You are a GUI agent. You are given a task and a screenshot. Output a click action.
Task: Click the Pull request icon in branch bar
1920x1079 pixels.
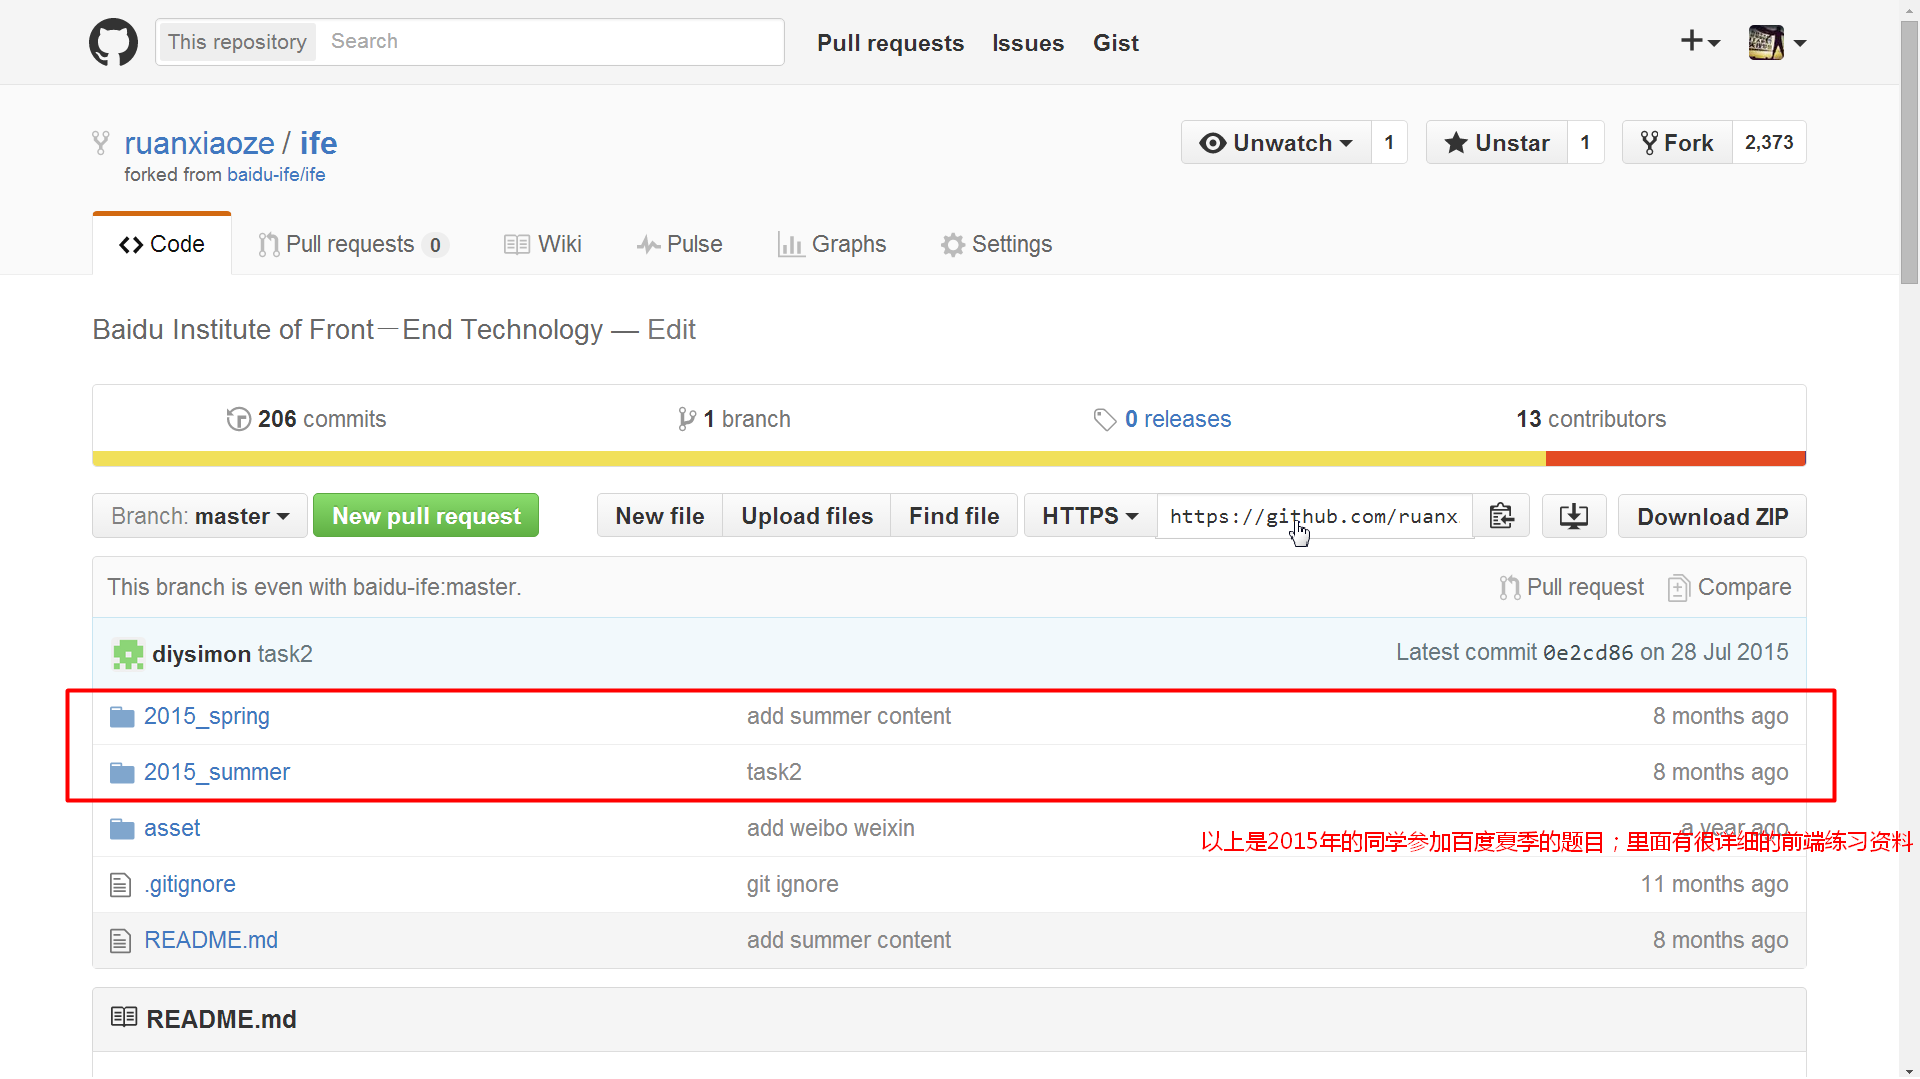point(1509,588)
